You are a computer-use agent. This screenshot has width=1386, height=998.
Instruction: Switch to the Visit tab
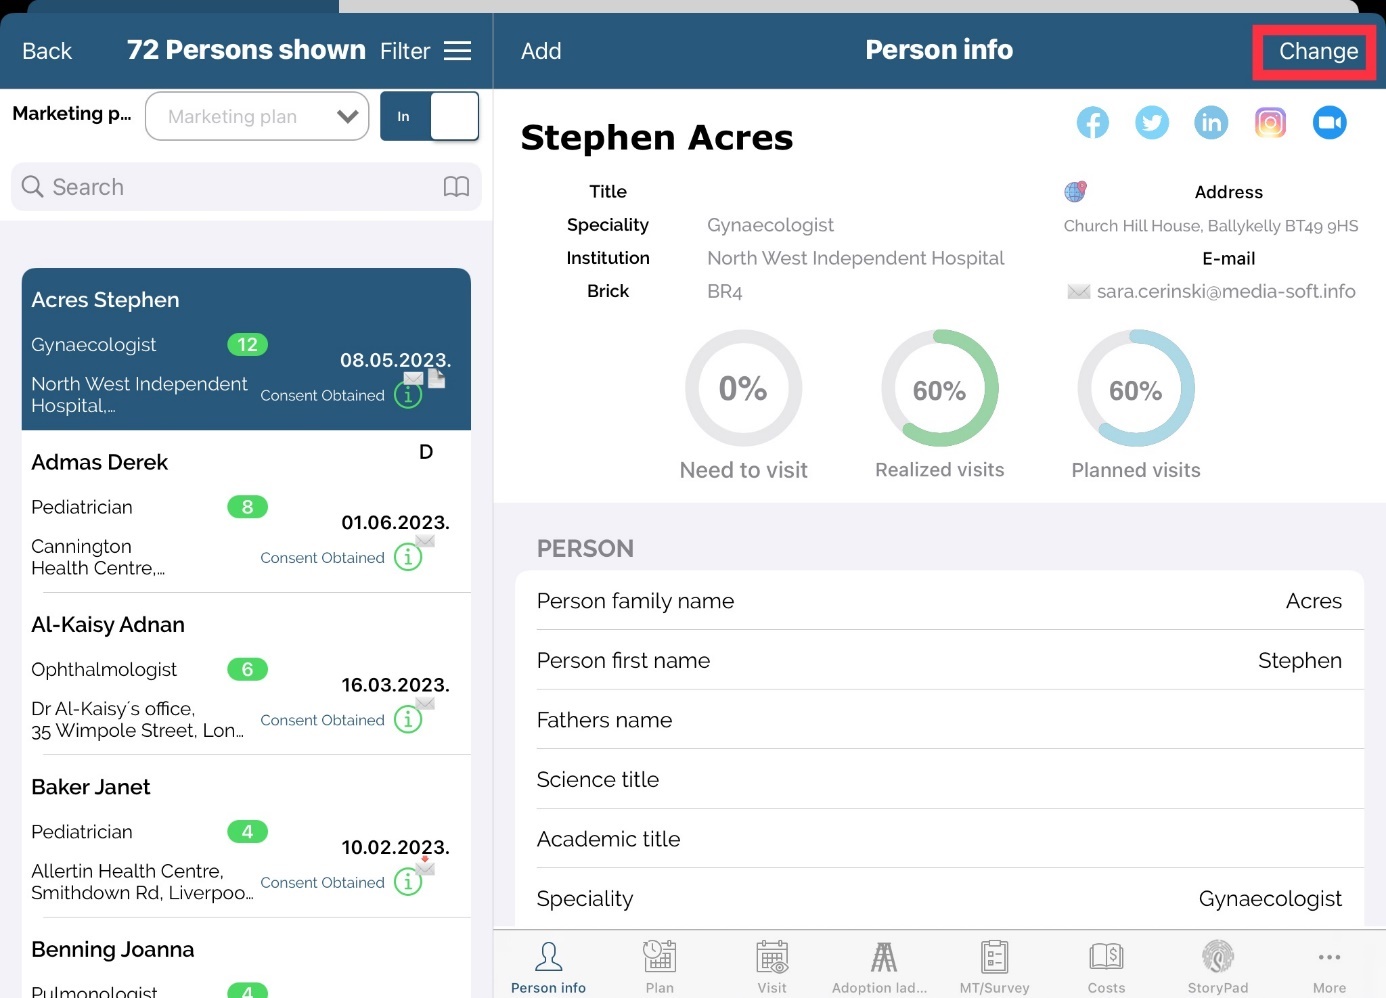pos(772,967)
